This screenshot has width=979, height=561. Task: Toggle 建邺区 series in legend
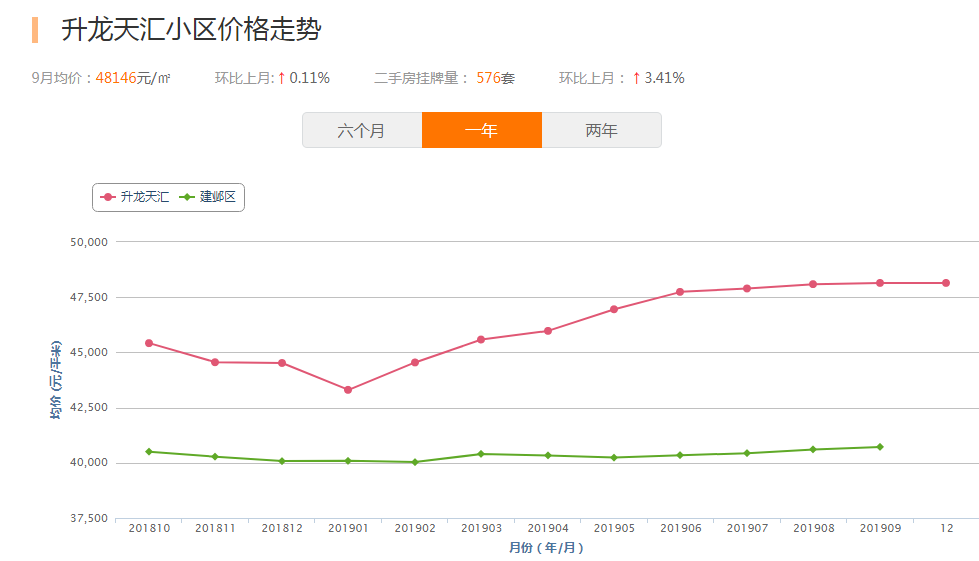click(x=207, y=197)
